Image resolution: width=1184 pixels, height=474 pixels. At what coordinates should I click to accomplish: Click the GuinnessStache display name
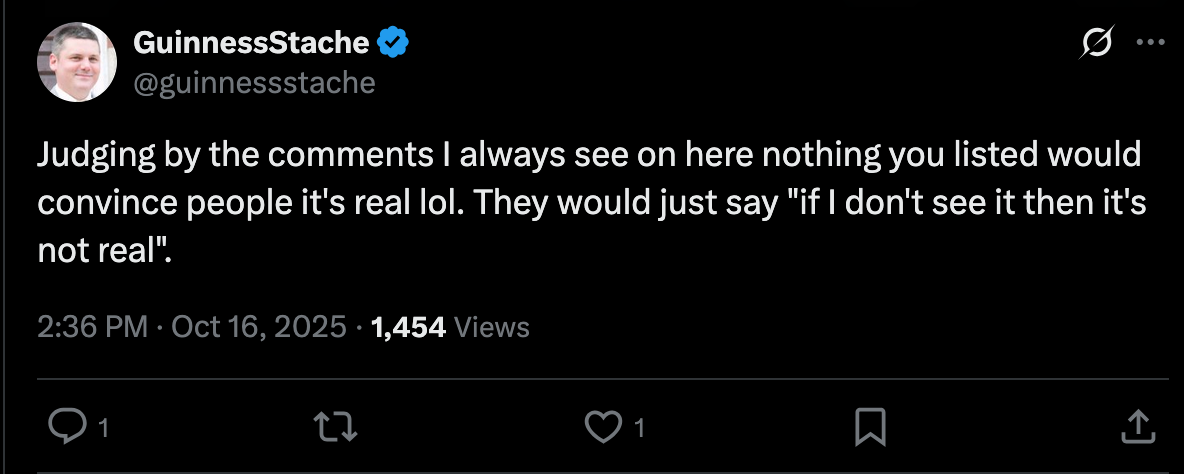pyautogui.click(x=251, y=43)
